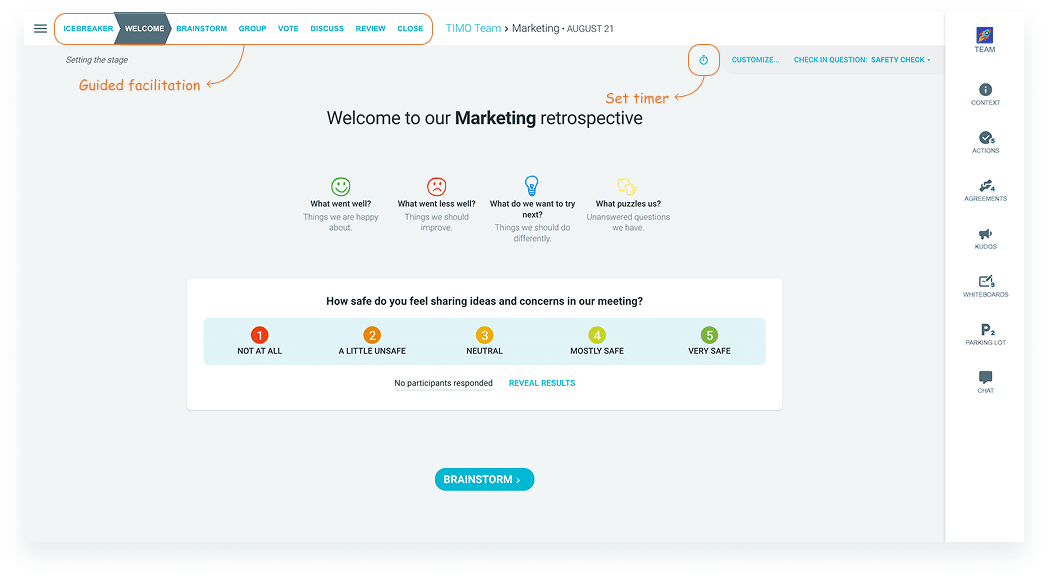Image resolution: width=1048 pixels, height=578 pixels.
Task: Click What do we want to try next? heading
Action: [532, 209]
